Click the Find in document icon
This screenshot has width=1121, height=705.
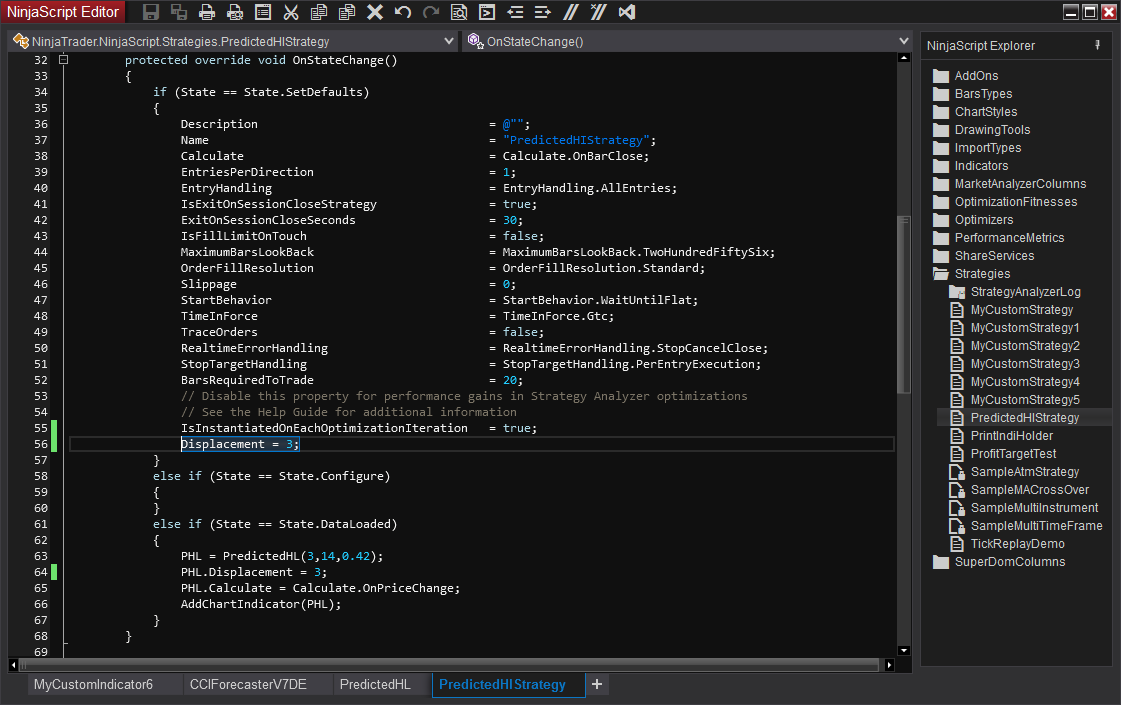coord(459,12)
